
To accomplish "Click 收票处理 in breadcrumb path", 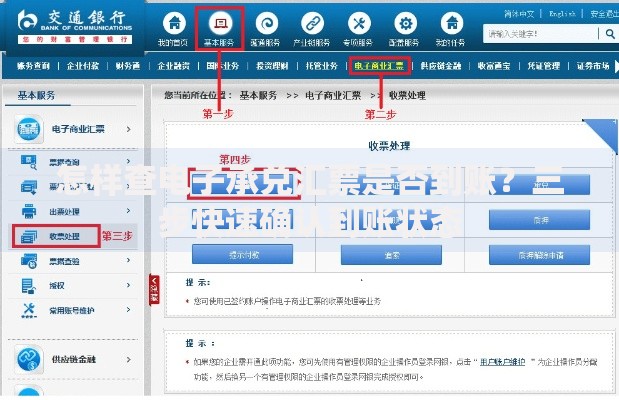I will (407, 95).
